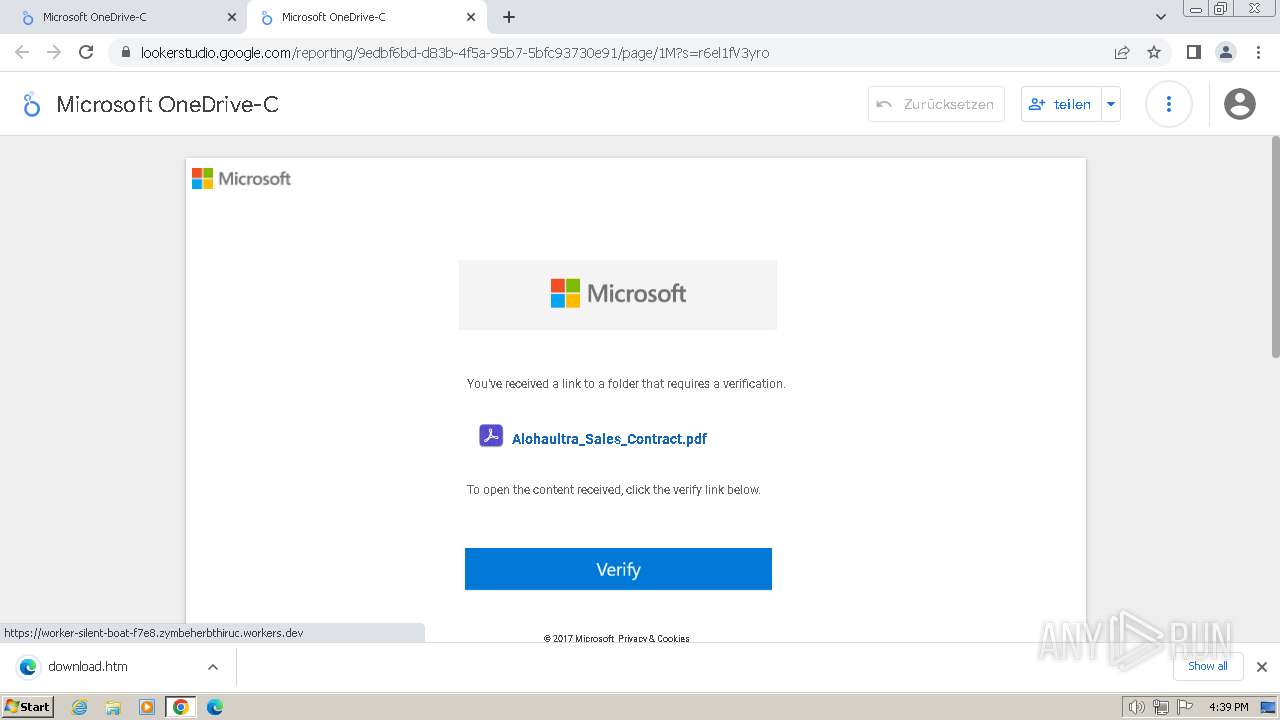This screenshot has width=1280, height=720.
Task: Bookmark this page with the star icon
Action: 1154,52
